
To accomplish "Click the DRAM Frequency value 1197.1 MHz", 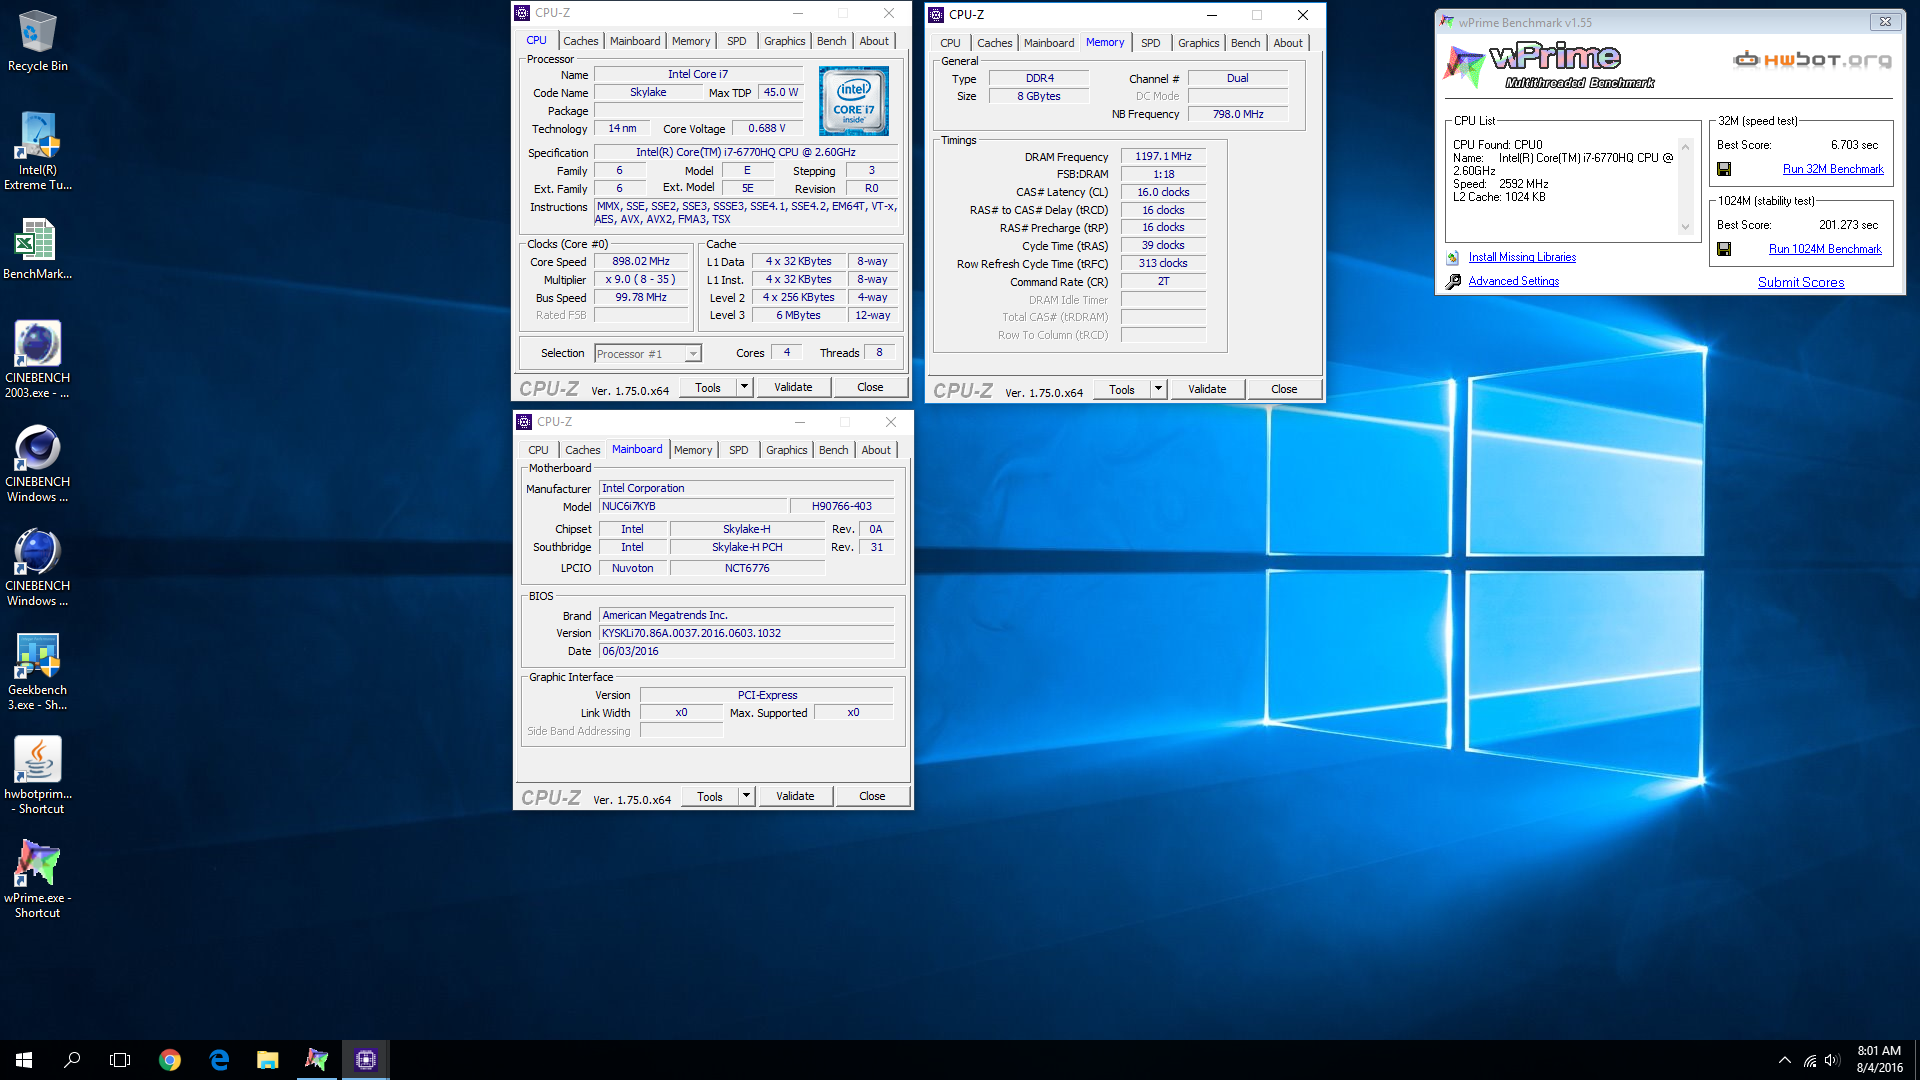I will (1163, 156).
